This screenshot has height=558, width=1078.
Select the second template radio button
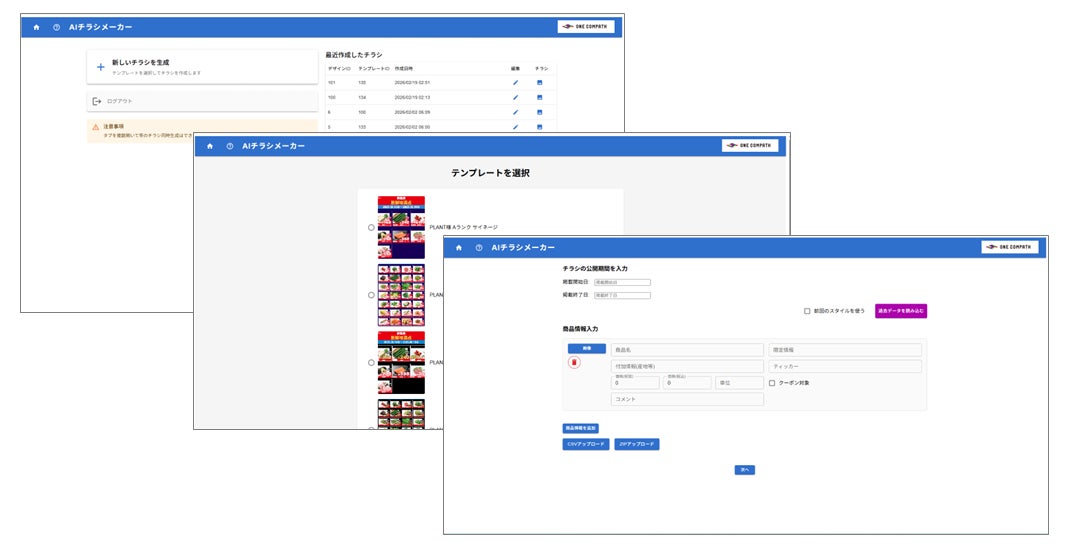371,295
